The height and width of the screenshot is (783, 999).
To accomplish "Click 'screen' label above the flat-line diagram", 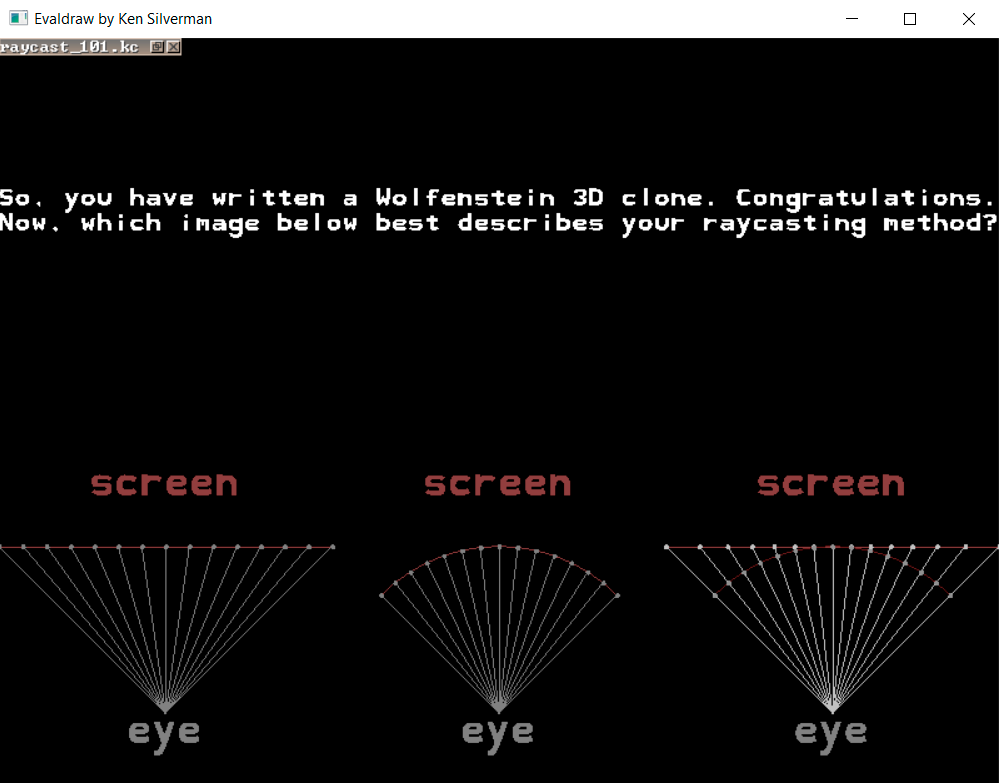I will 165,484.
